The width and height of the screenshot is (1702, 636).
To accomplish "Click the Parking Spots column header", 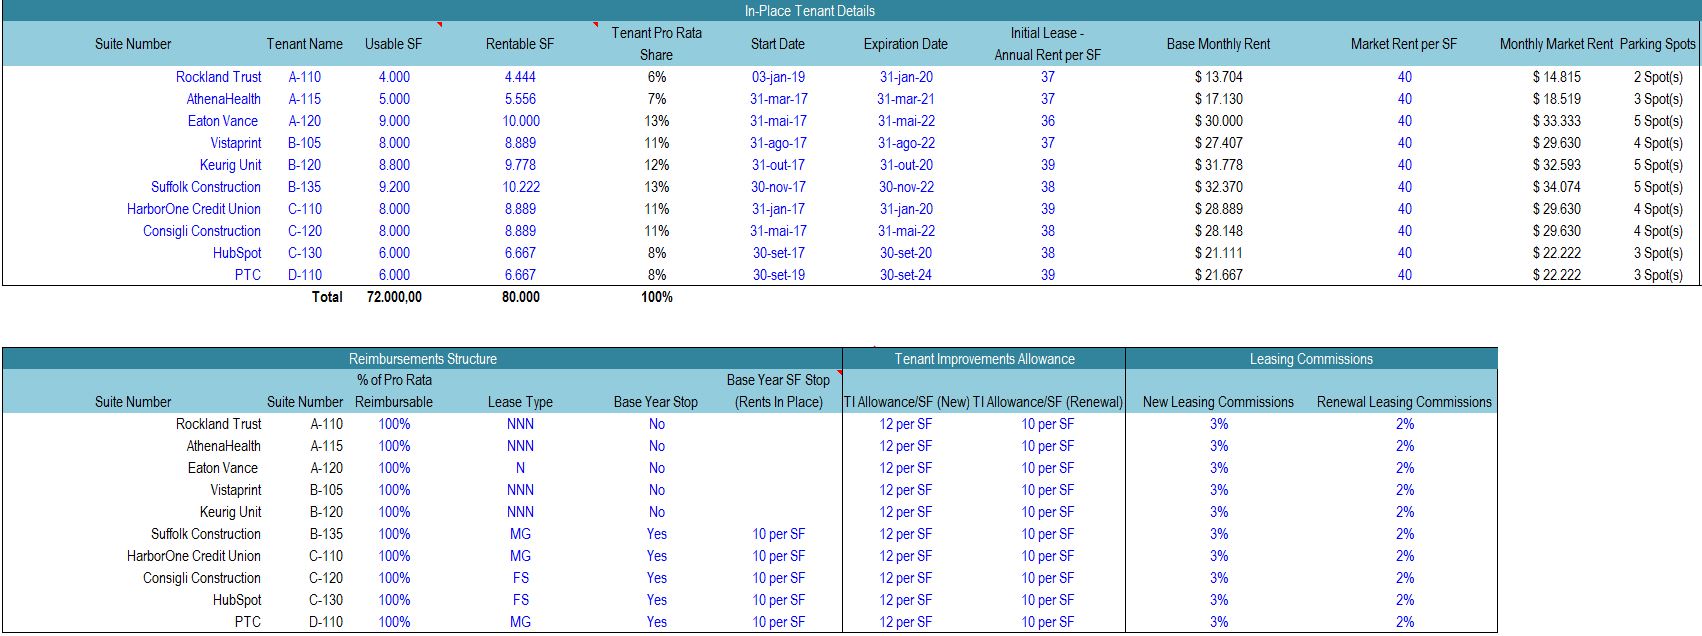I will pos(1658,44).
